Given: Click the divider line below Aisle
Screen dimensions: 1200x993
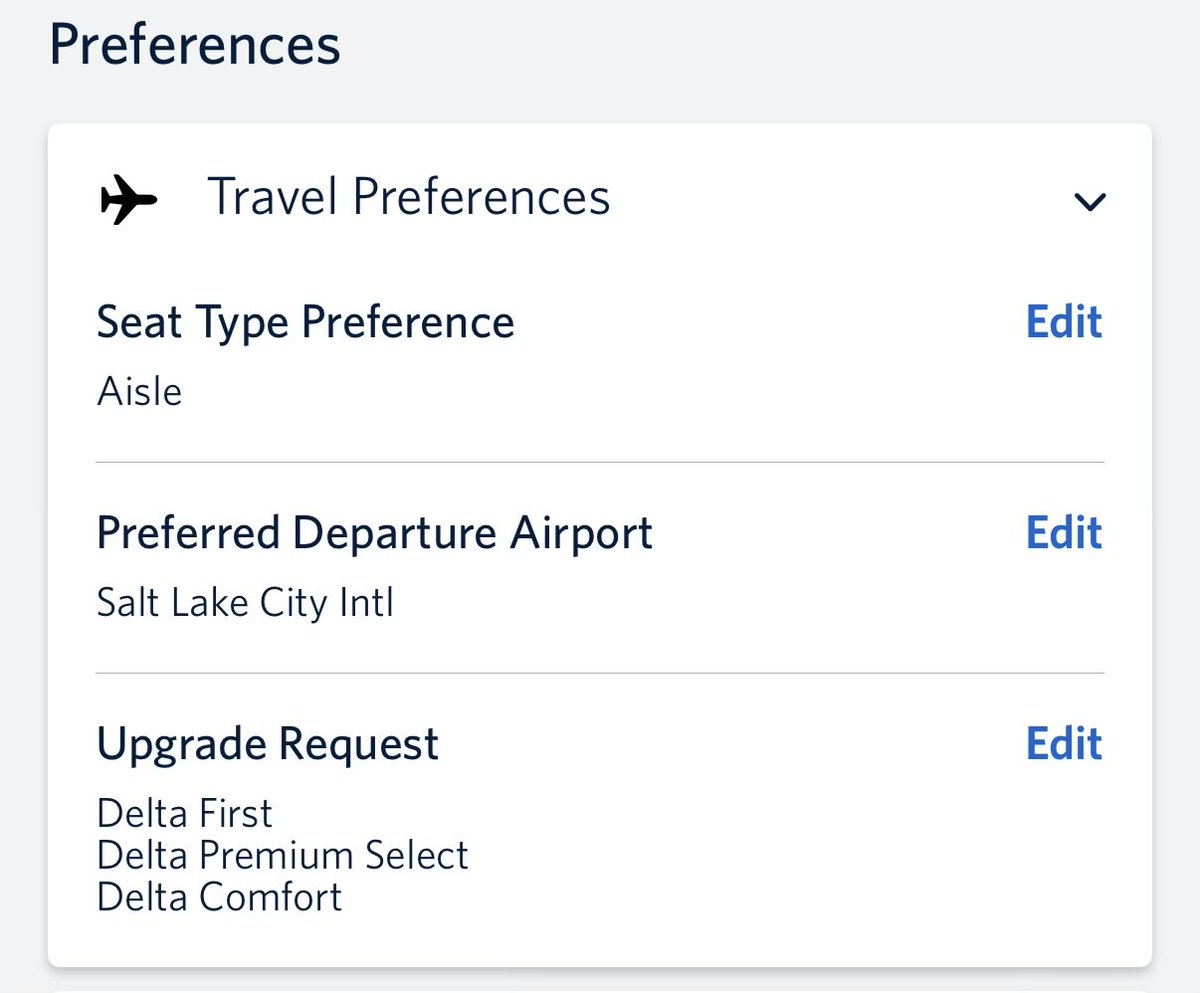Looking at the screenshot, I should pos(600,462).
